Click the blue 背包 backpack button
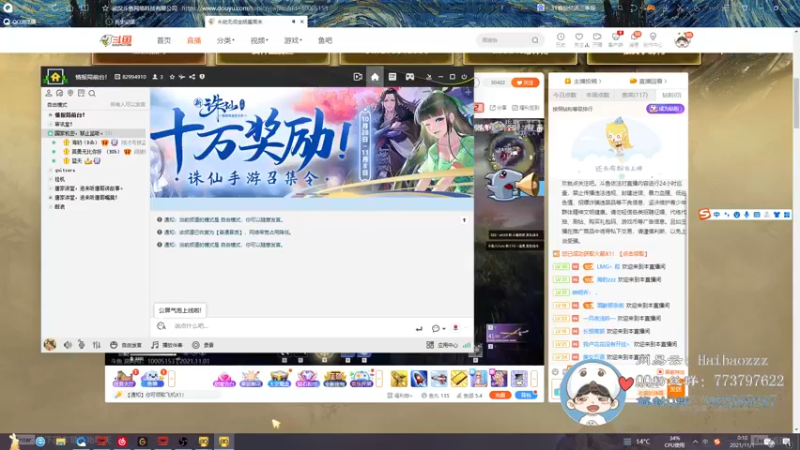This screenshot has height=450, width=800. pyautogui.click(x=526, y=395)
